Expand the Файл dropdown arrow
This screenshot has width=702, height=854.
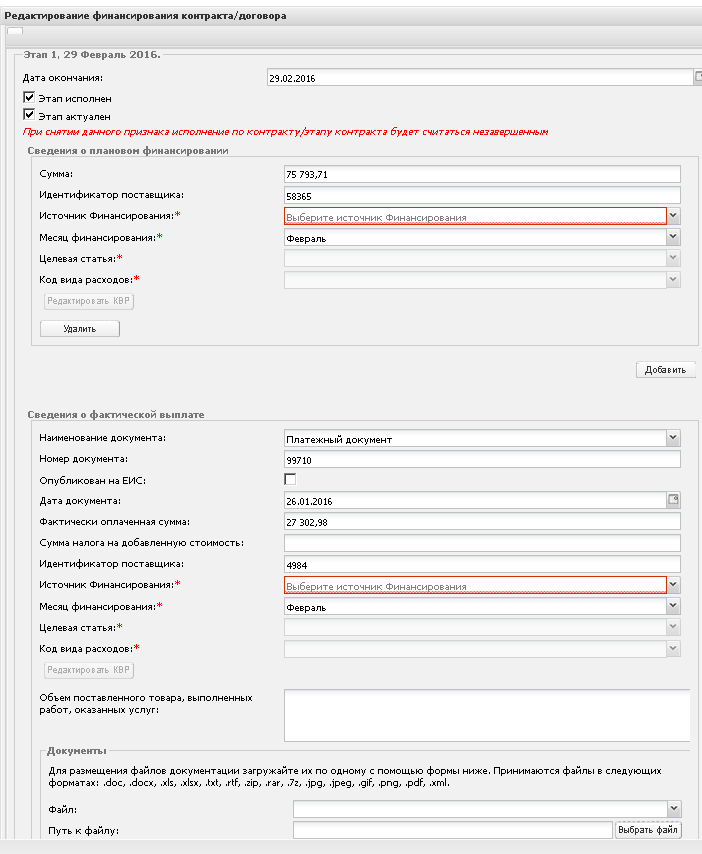pyautogui.click(x=674, y=809)
